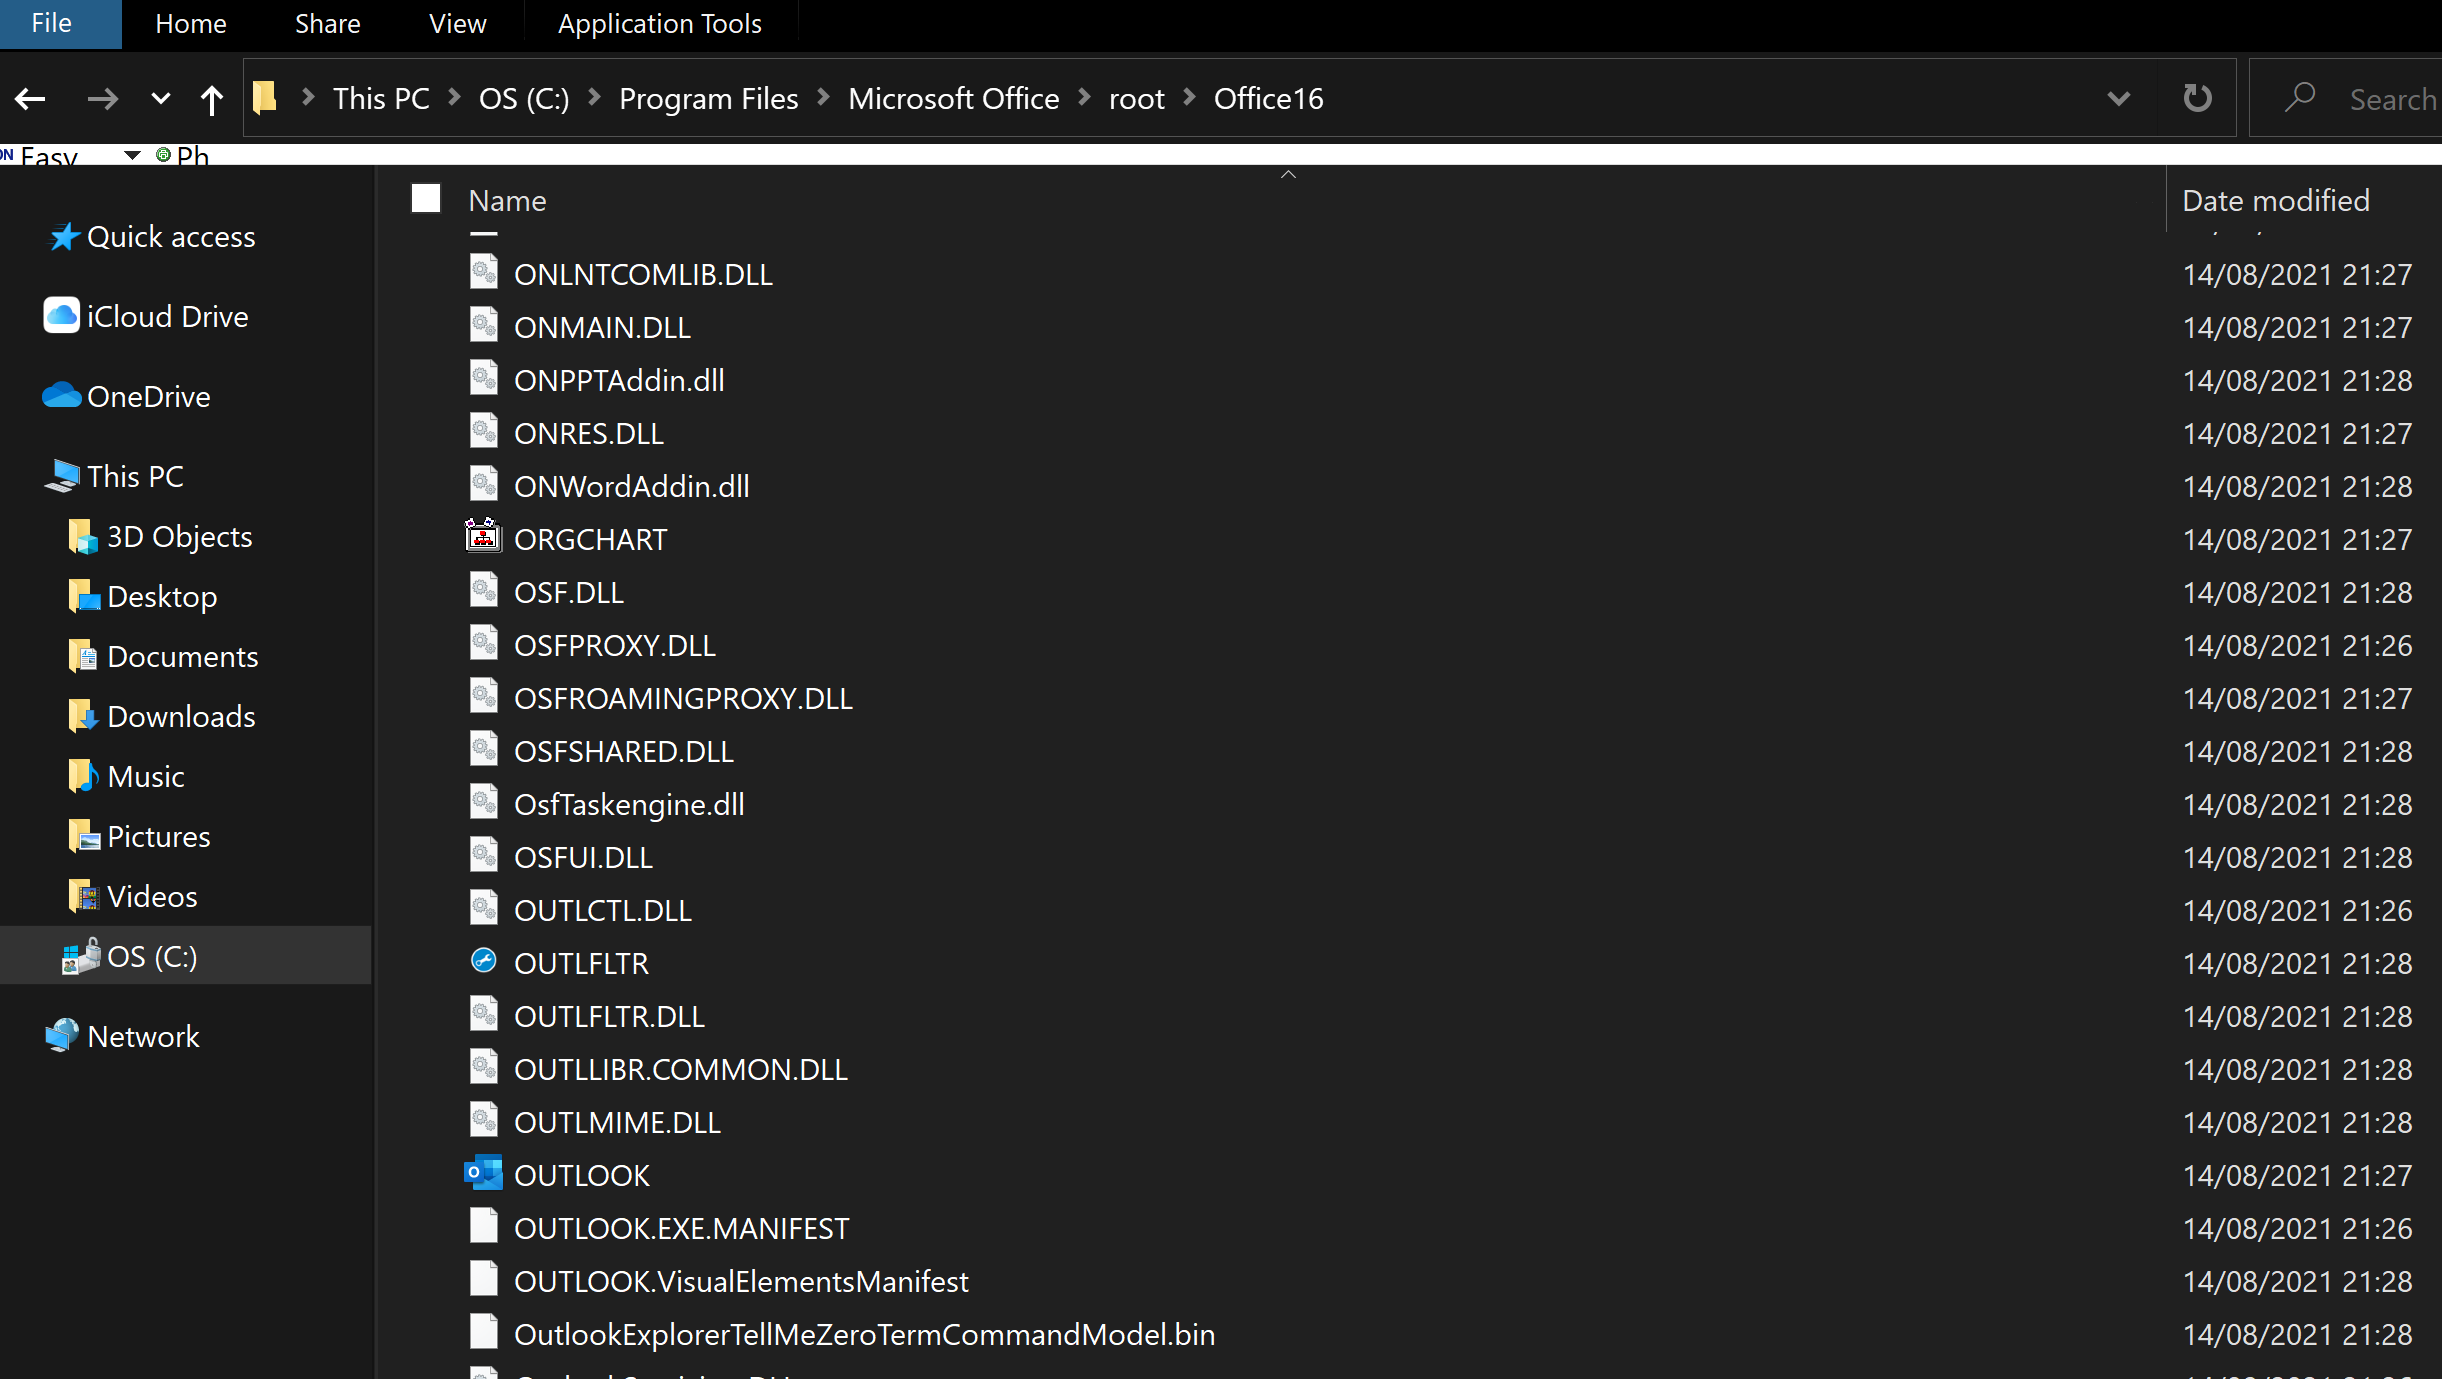
Task: Select the file OSFUI.DLL
Action: [583, 857]
